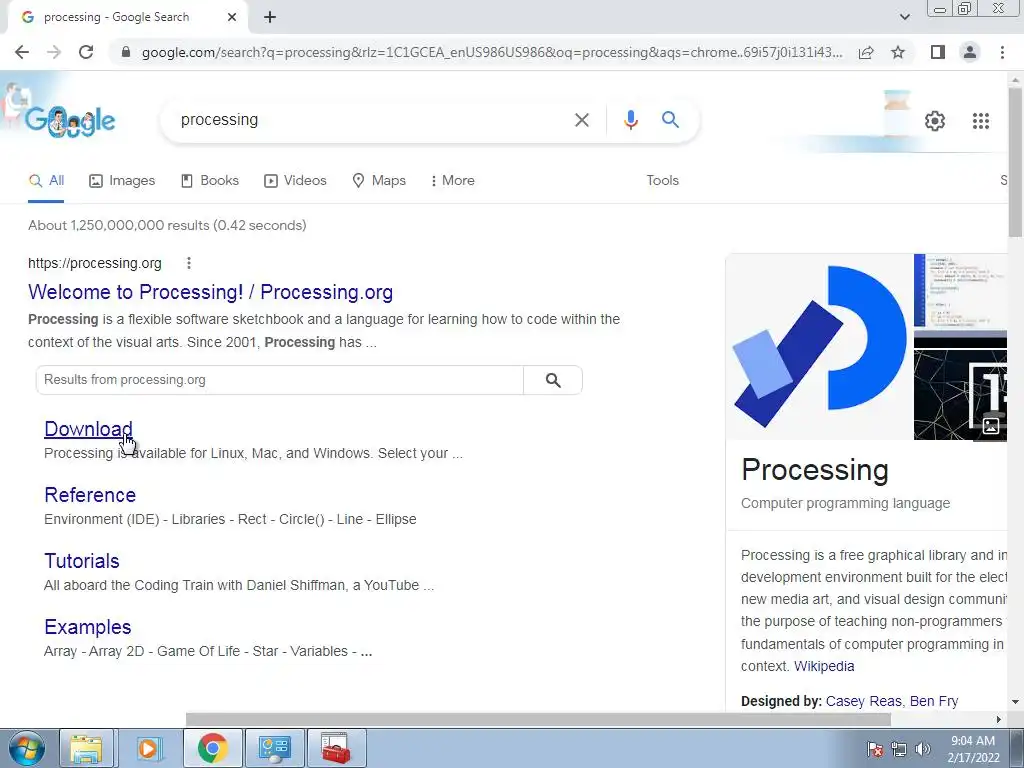Switch to Maps results tab
The width and height of the screenshot is (1024, 768).
coord(379,181)
